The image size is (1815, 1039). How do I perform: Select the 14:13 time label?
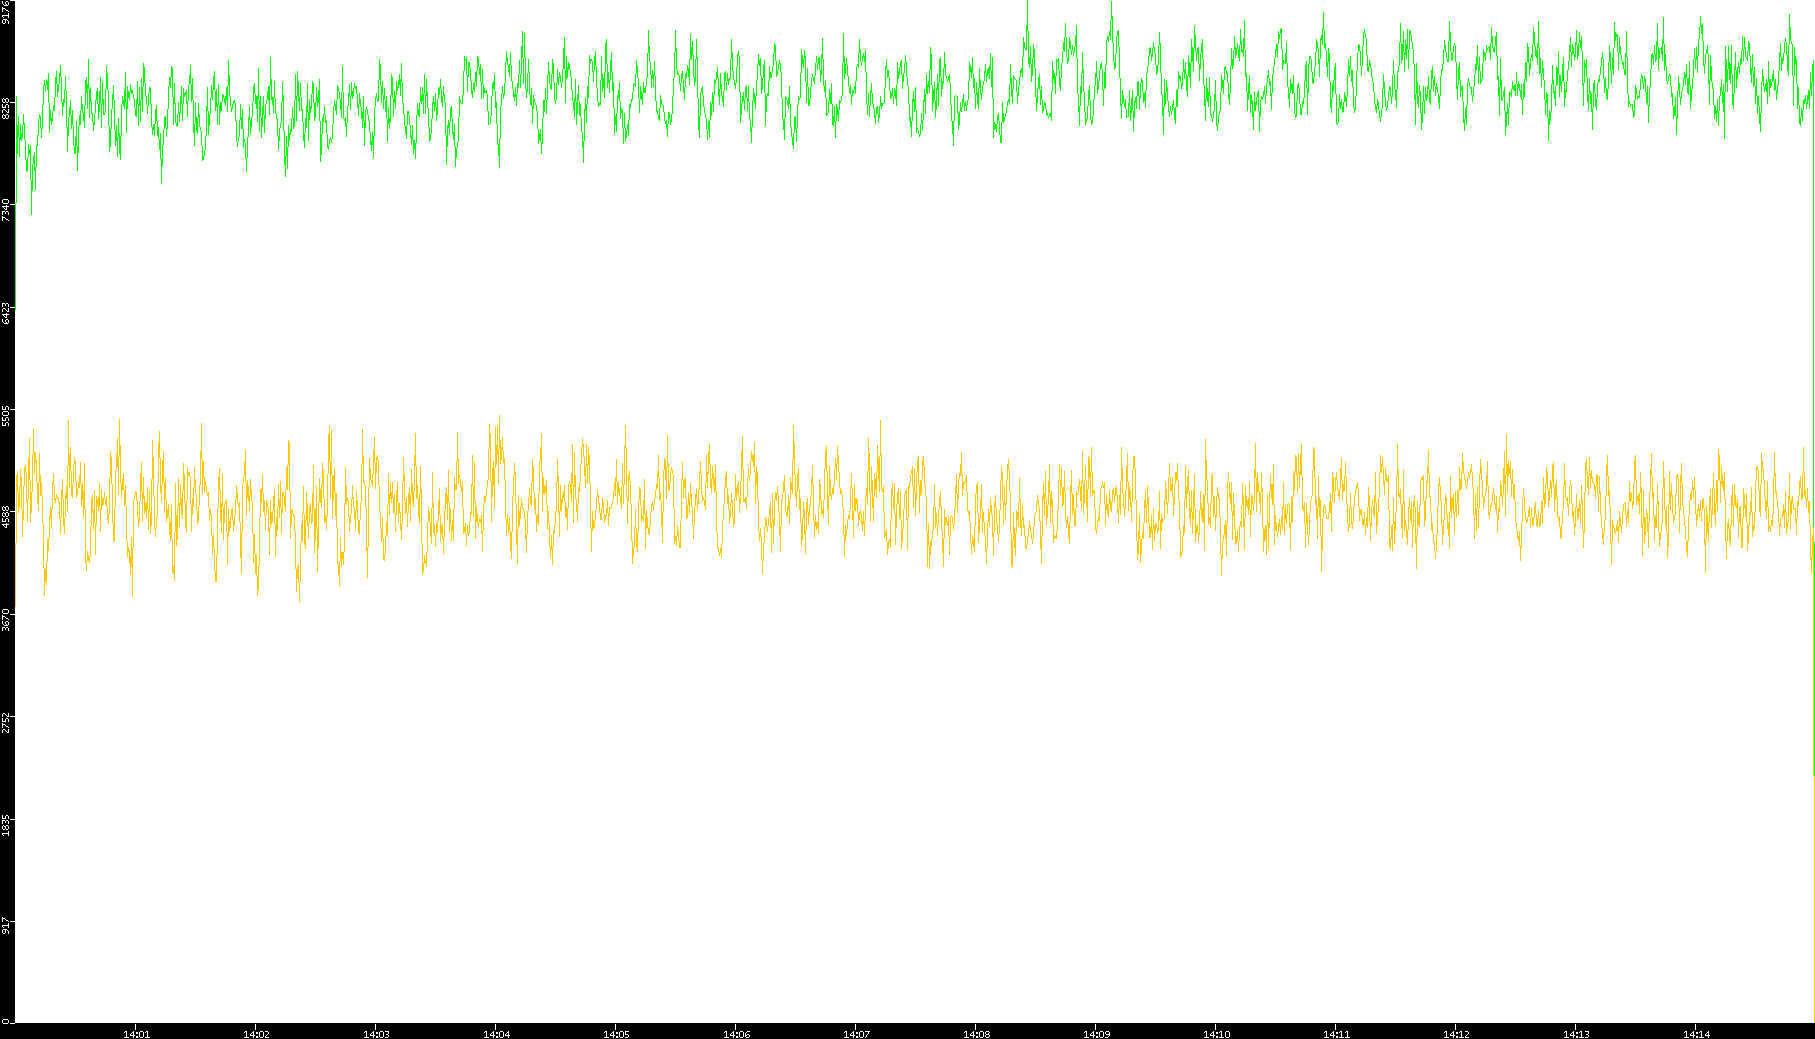[x=1576, y=1034]
